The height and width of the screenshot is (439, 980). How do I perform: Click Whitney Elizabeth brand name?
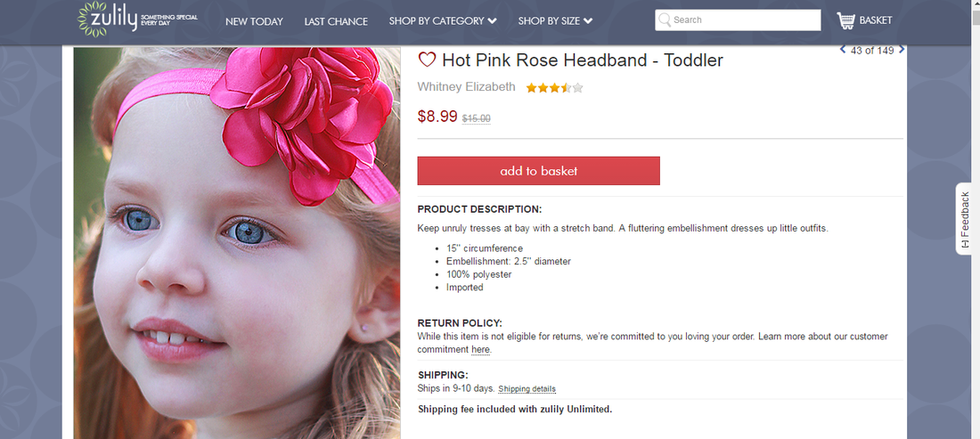click(466, 87)
